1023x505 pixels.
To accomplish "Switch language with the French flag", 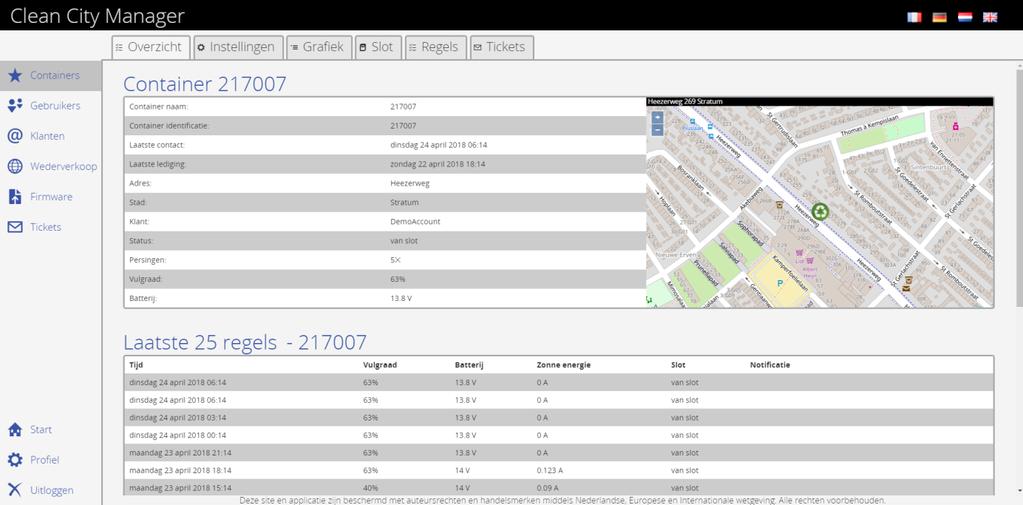I will click(914, 18).
